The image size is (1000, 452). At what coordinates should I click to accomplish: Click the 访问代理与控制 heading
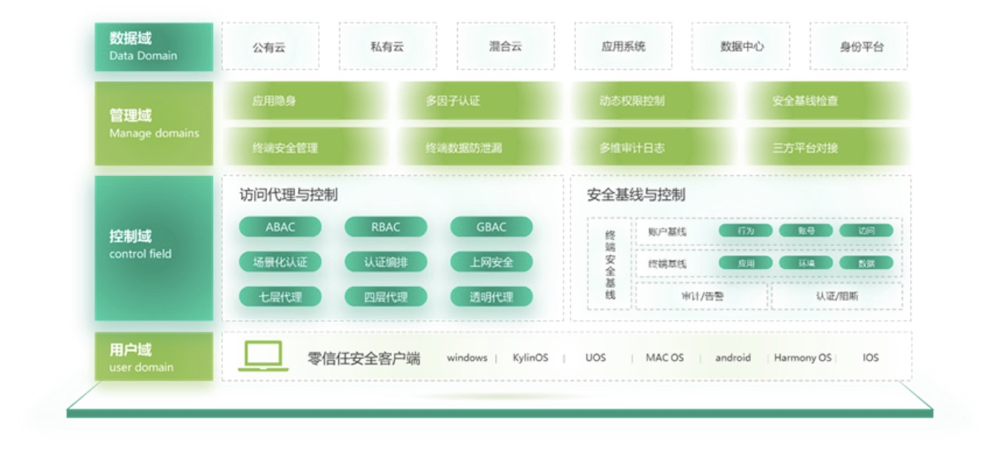point(288,194)
